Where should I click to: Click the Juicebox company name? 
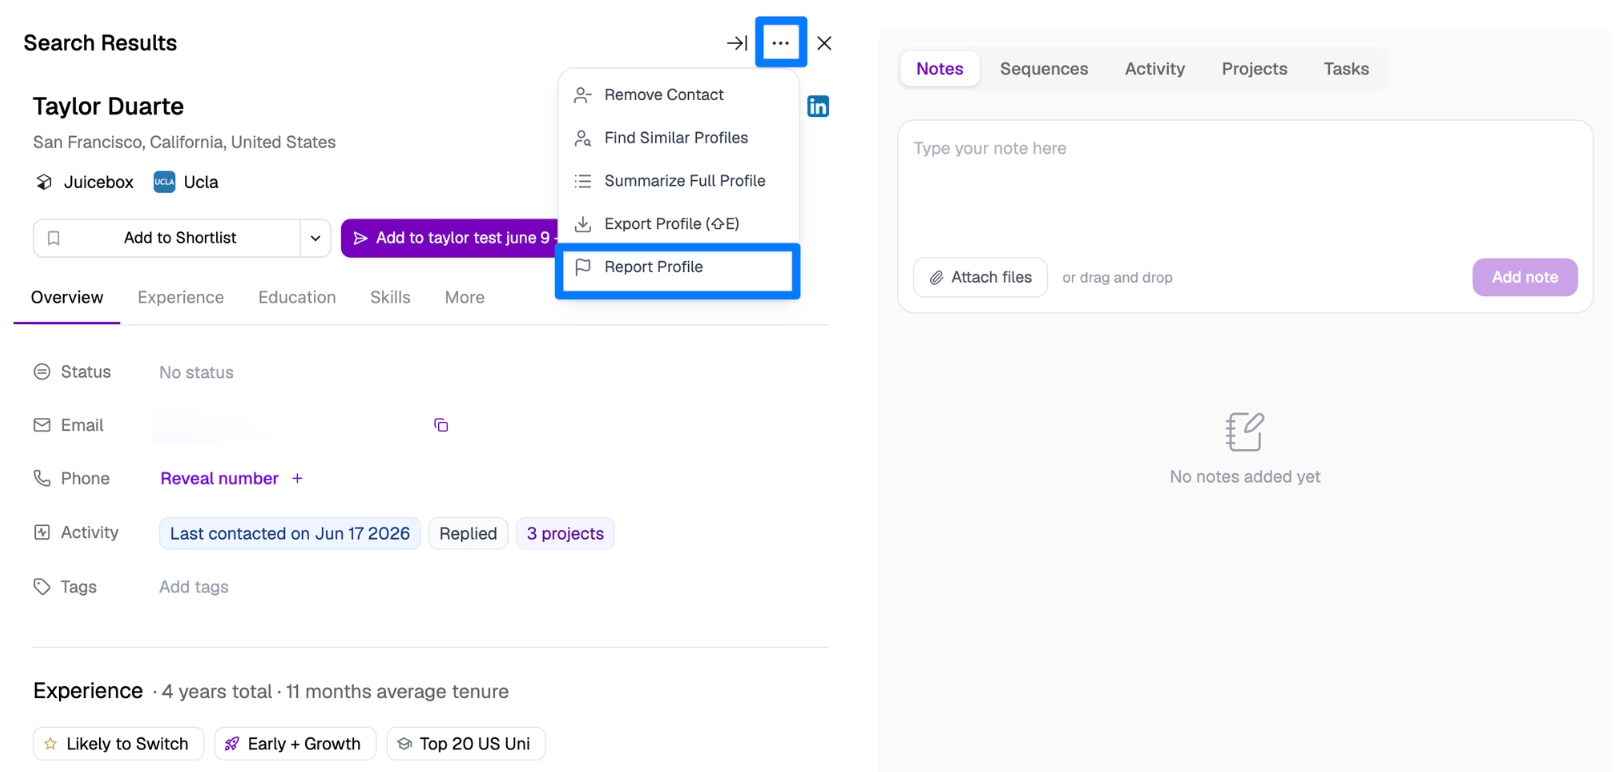tap(99, 182)
